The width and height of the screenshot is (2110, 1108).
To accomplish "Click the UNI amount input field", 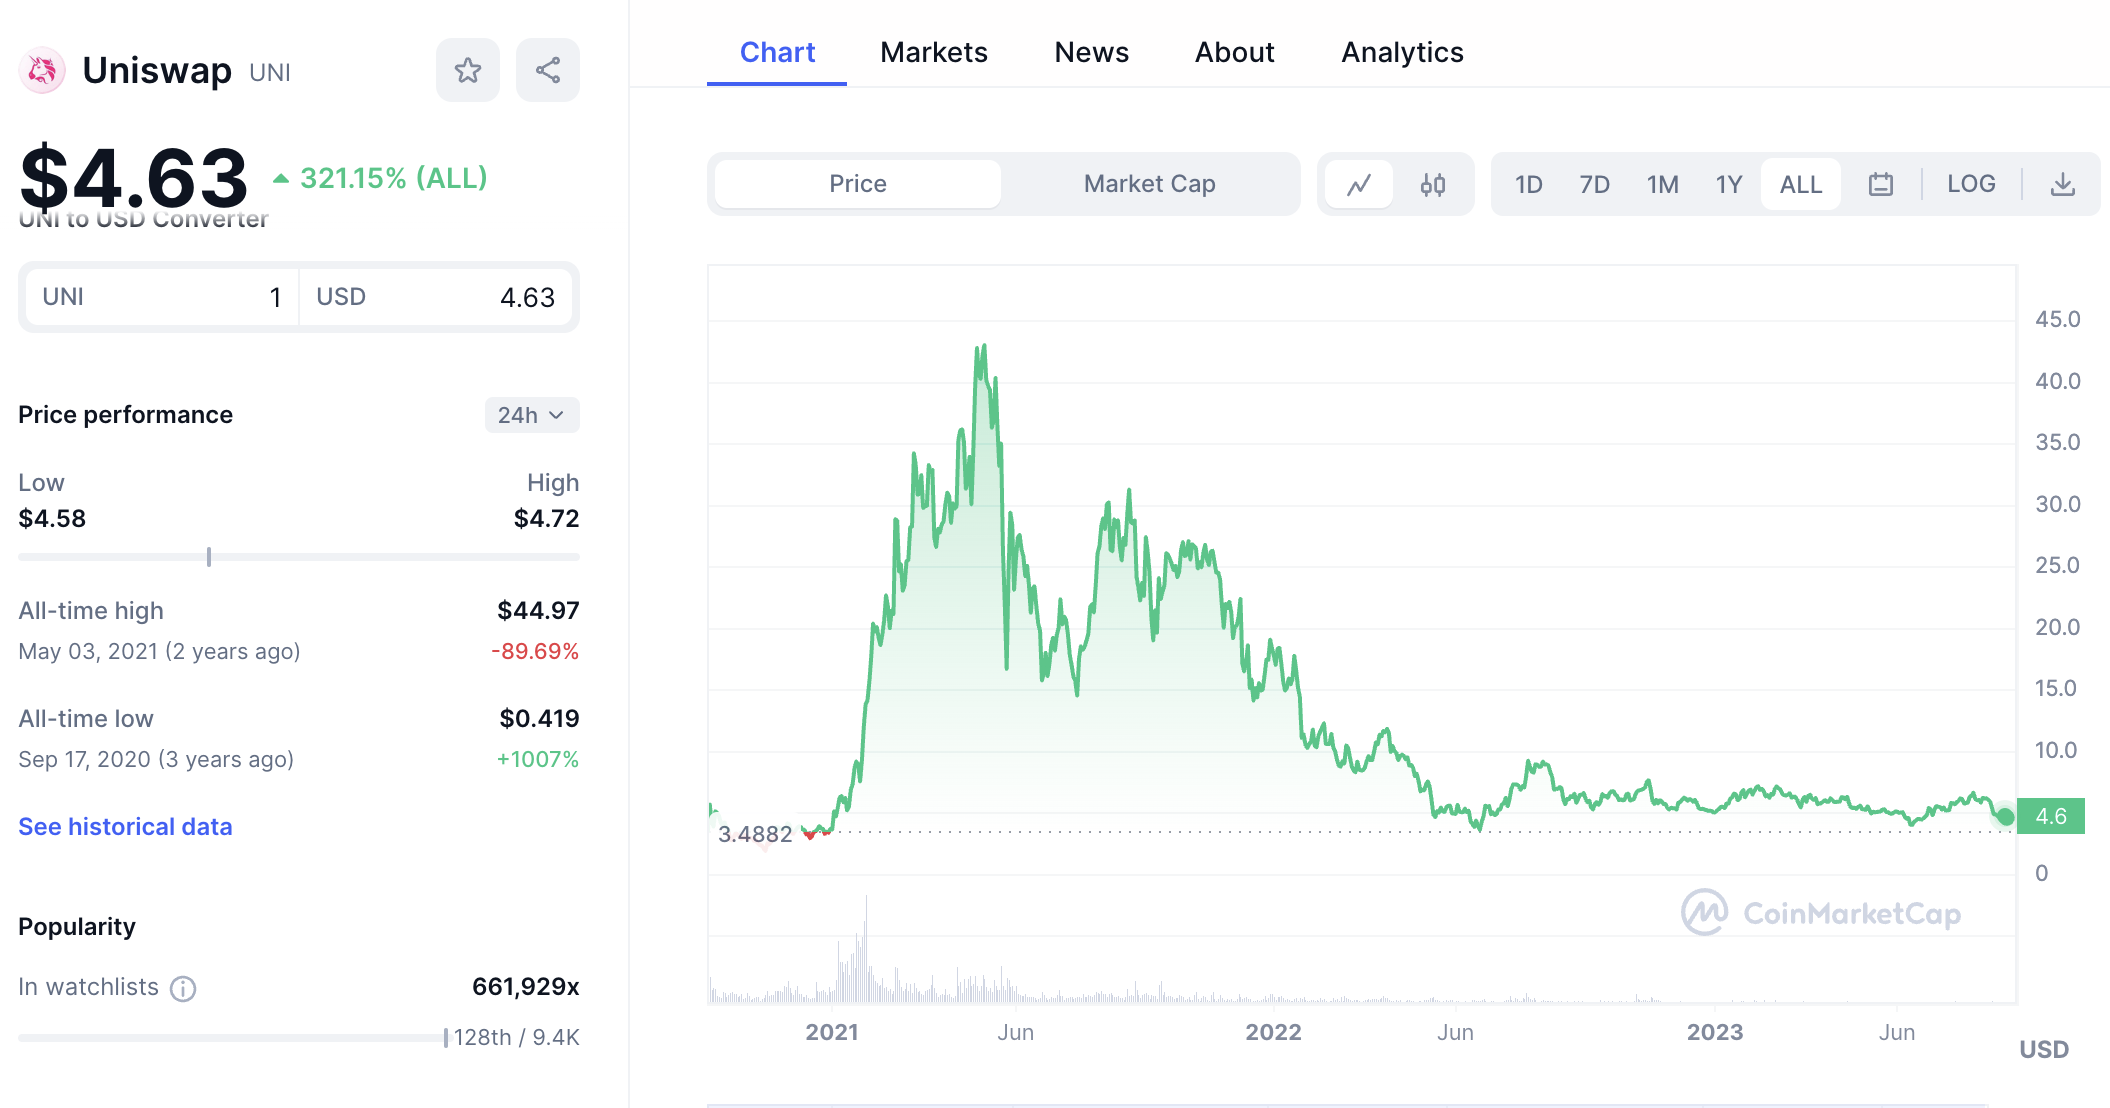I will (x=162, y=297).
